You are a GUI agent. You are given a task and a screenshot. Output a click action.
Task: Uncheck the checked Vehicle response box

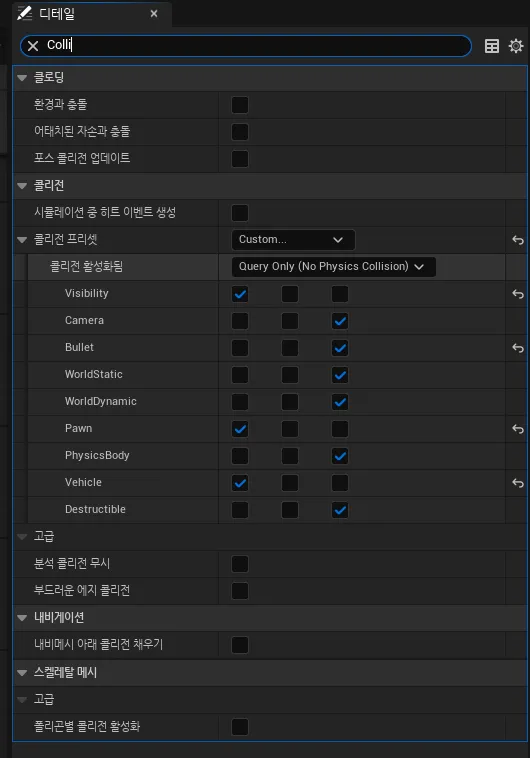pyautogui.click(x=240, y=483)
